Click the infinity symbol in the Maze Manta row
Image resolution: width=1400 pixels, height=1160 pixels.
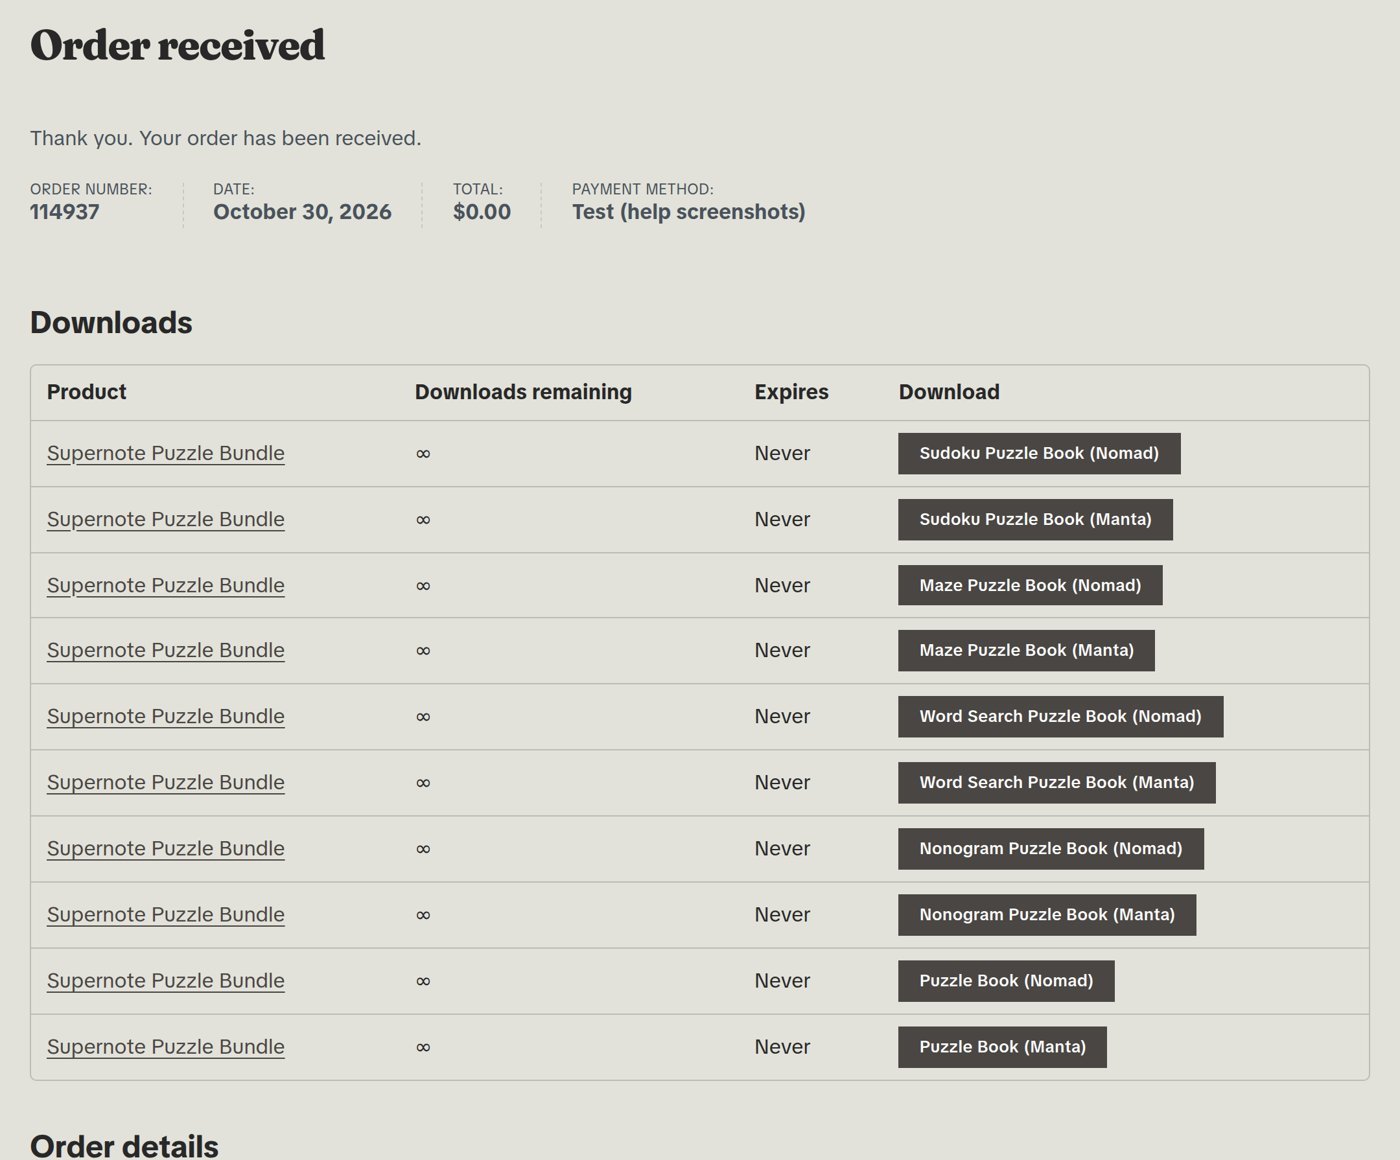pyautogui.click(x=423, y=651)
